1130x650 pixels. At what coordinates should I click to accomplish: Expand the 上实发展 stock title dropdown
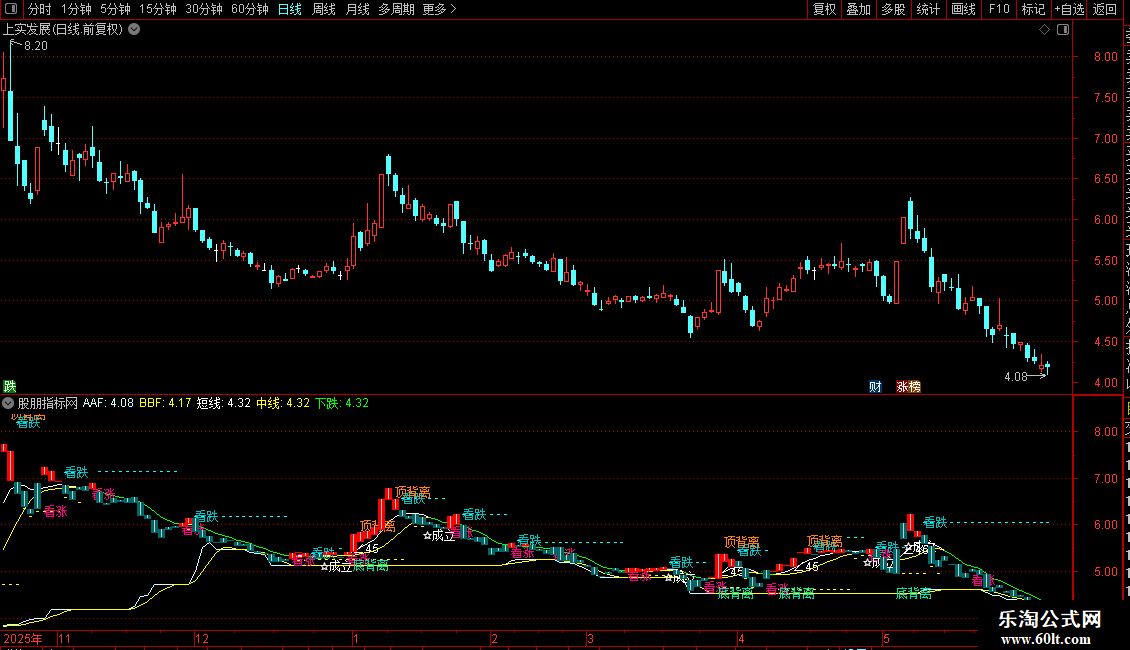coord(134,30)
